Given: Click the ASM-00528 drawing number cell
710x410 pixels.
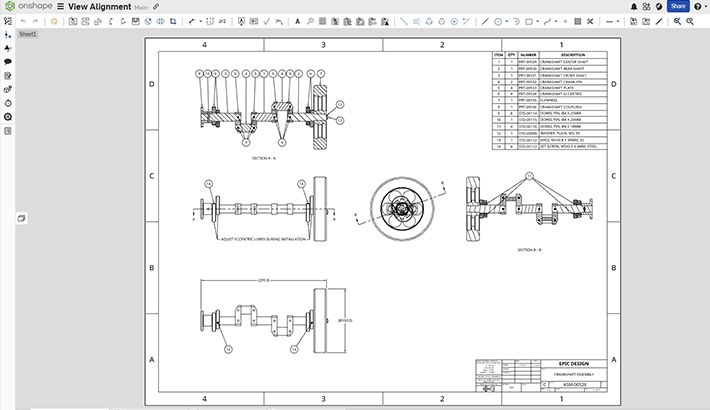Looking at the screenshot, I should tap(575, 385).
